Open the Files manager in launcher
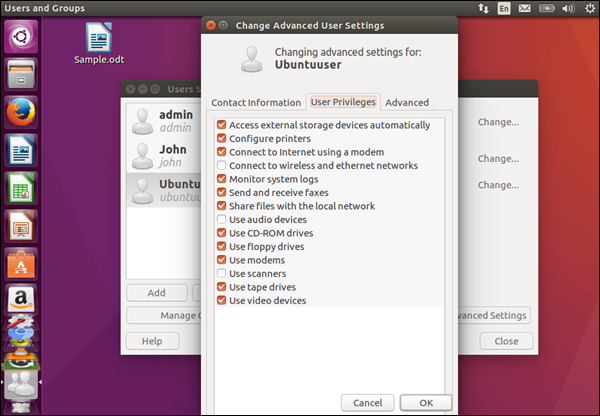The width and height of the screenshot is (600, 416). pyautogui.click(x=21, y=74)
